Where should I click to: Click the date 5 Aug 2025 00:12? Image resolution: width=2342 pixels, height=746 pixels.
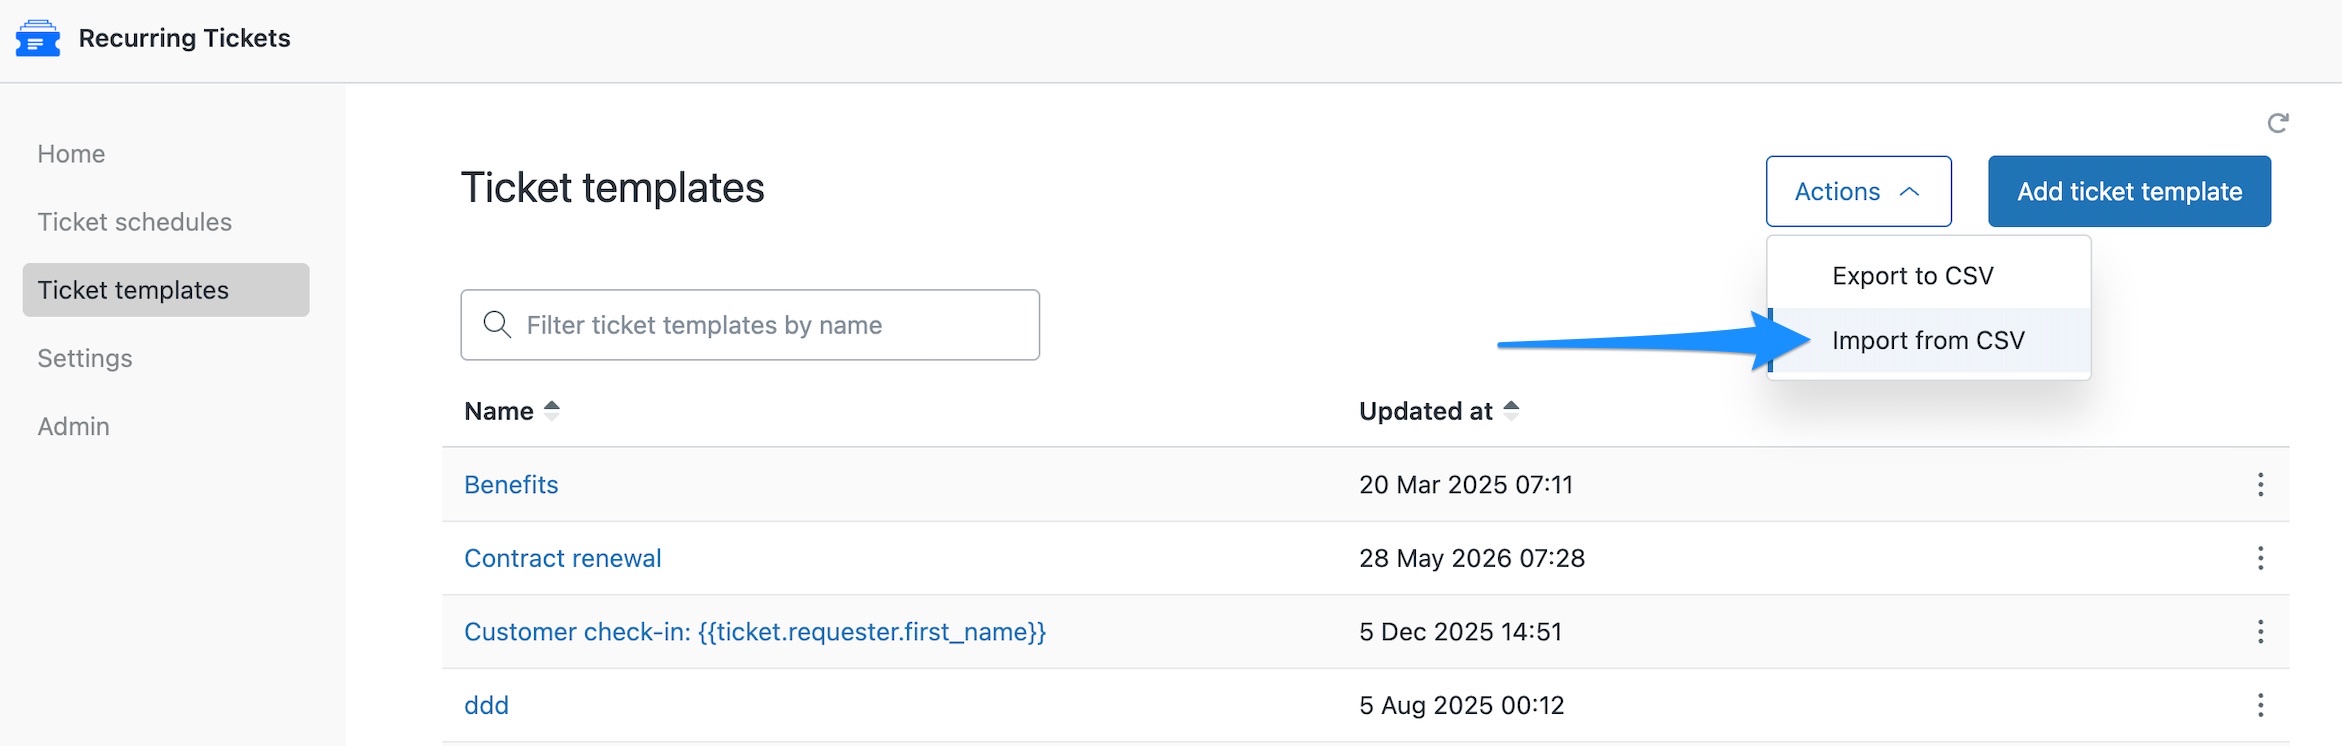coord(1461,706)
